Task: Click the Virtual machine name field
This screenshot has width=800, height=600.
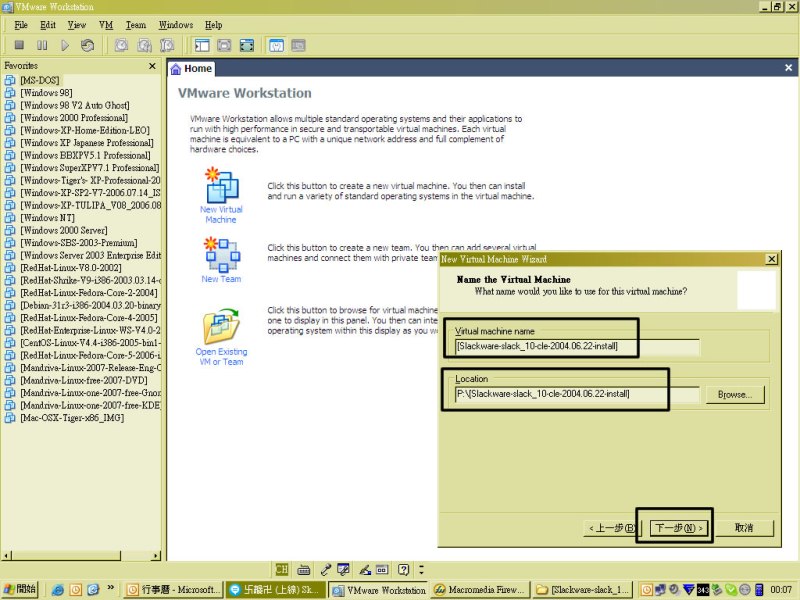Action: tap(577, 346)
